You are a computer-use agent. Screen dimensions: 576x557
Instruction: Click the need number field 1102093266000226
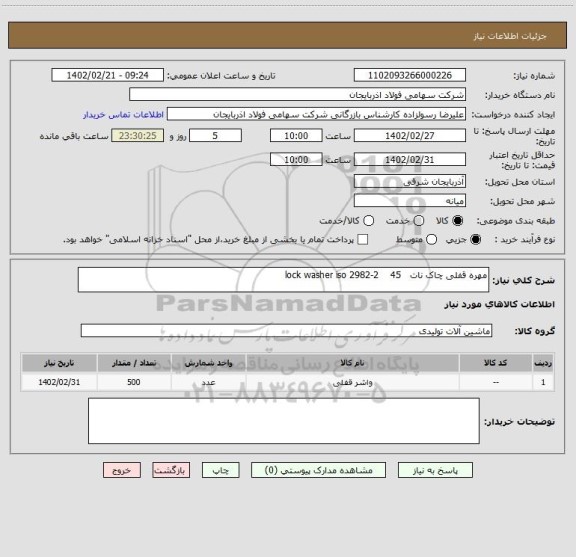[410, 75]
